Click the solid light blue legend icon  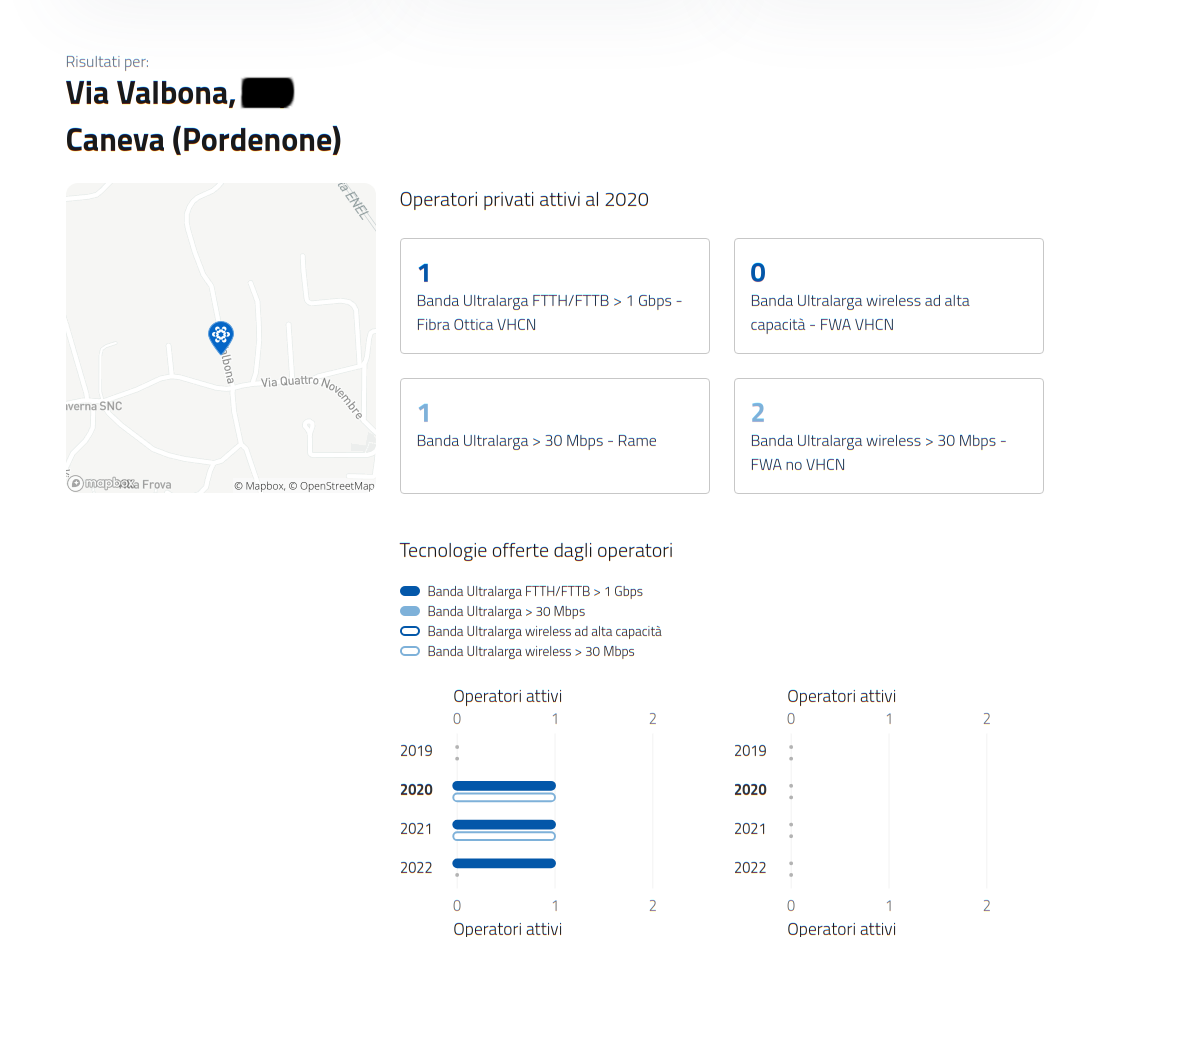(x=410, y=611)
